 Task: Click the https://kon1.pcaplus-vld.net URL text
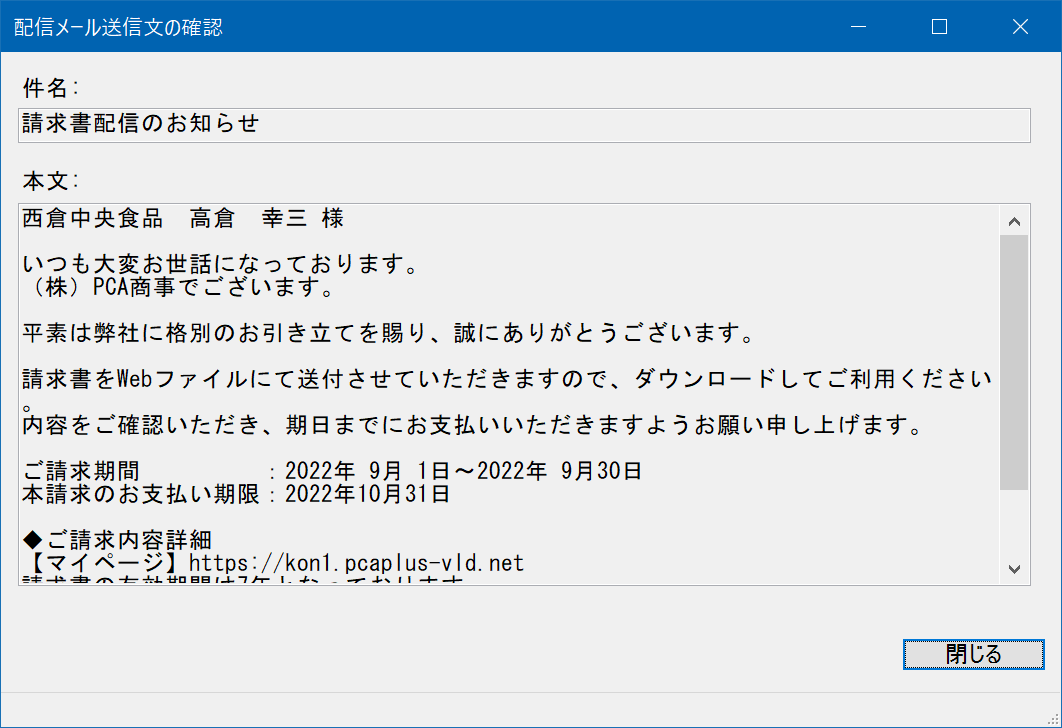(x=356, y=563)
